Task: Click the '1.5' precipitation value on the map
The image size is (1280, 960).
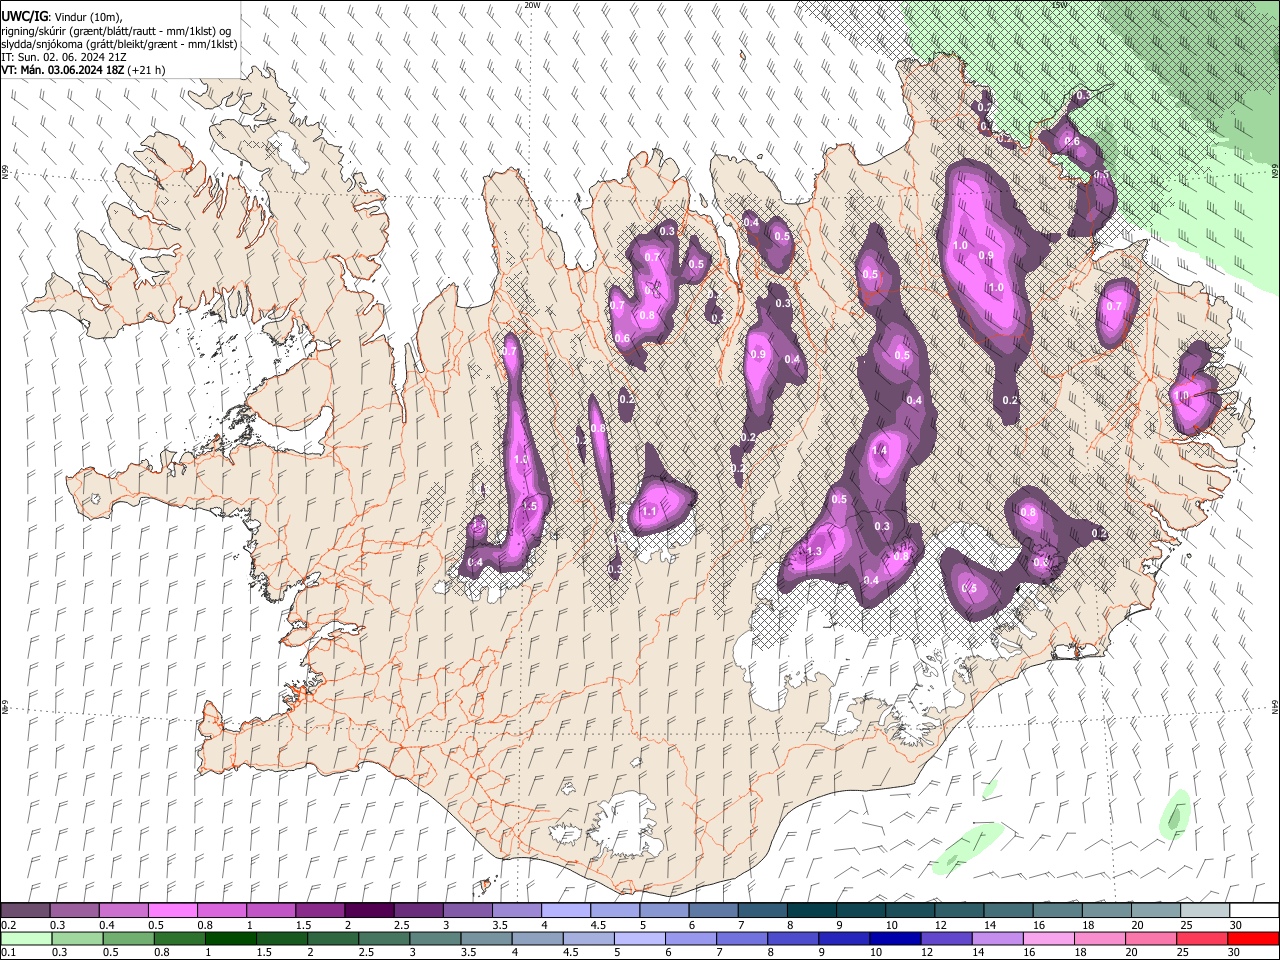Action: tap(530, 507)
